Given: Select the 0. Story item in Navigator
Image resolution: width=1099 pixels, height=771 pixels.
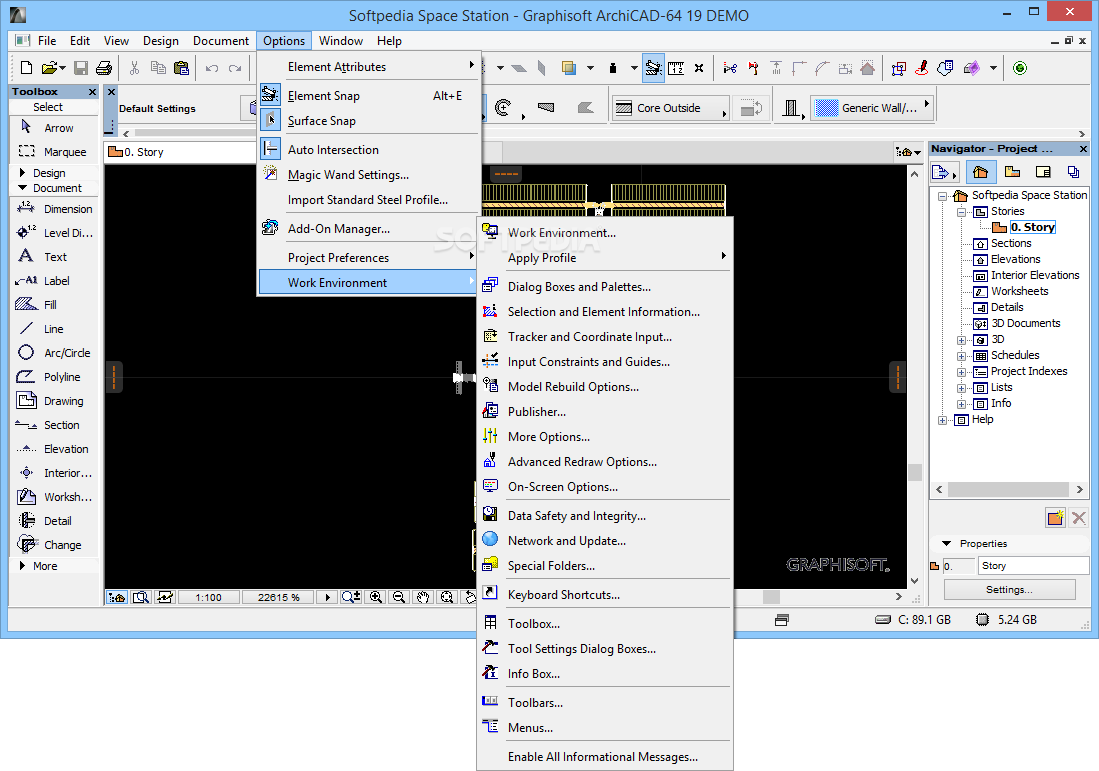Looking at the screenshot, I should [1032, 227].
